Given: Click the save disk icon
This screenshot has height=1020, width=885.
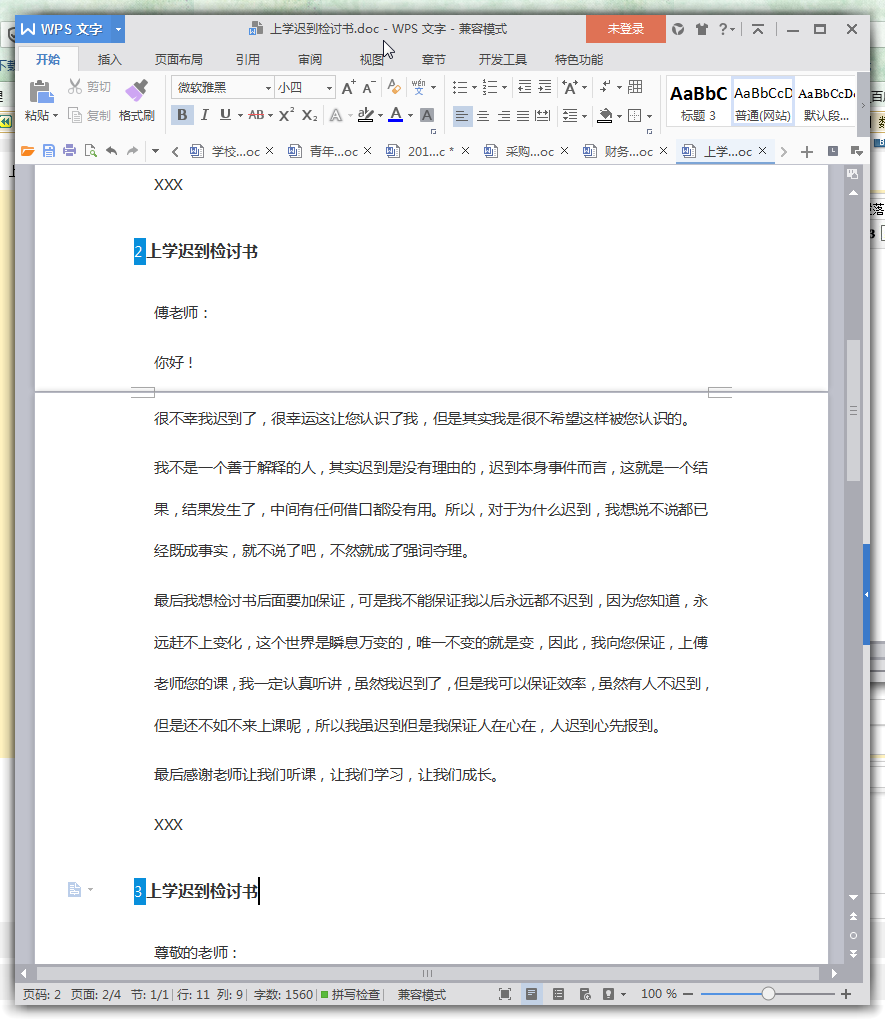Looking at the screenshot, I should [x=49, y=152].
